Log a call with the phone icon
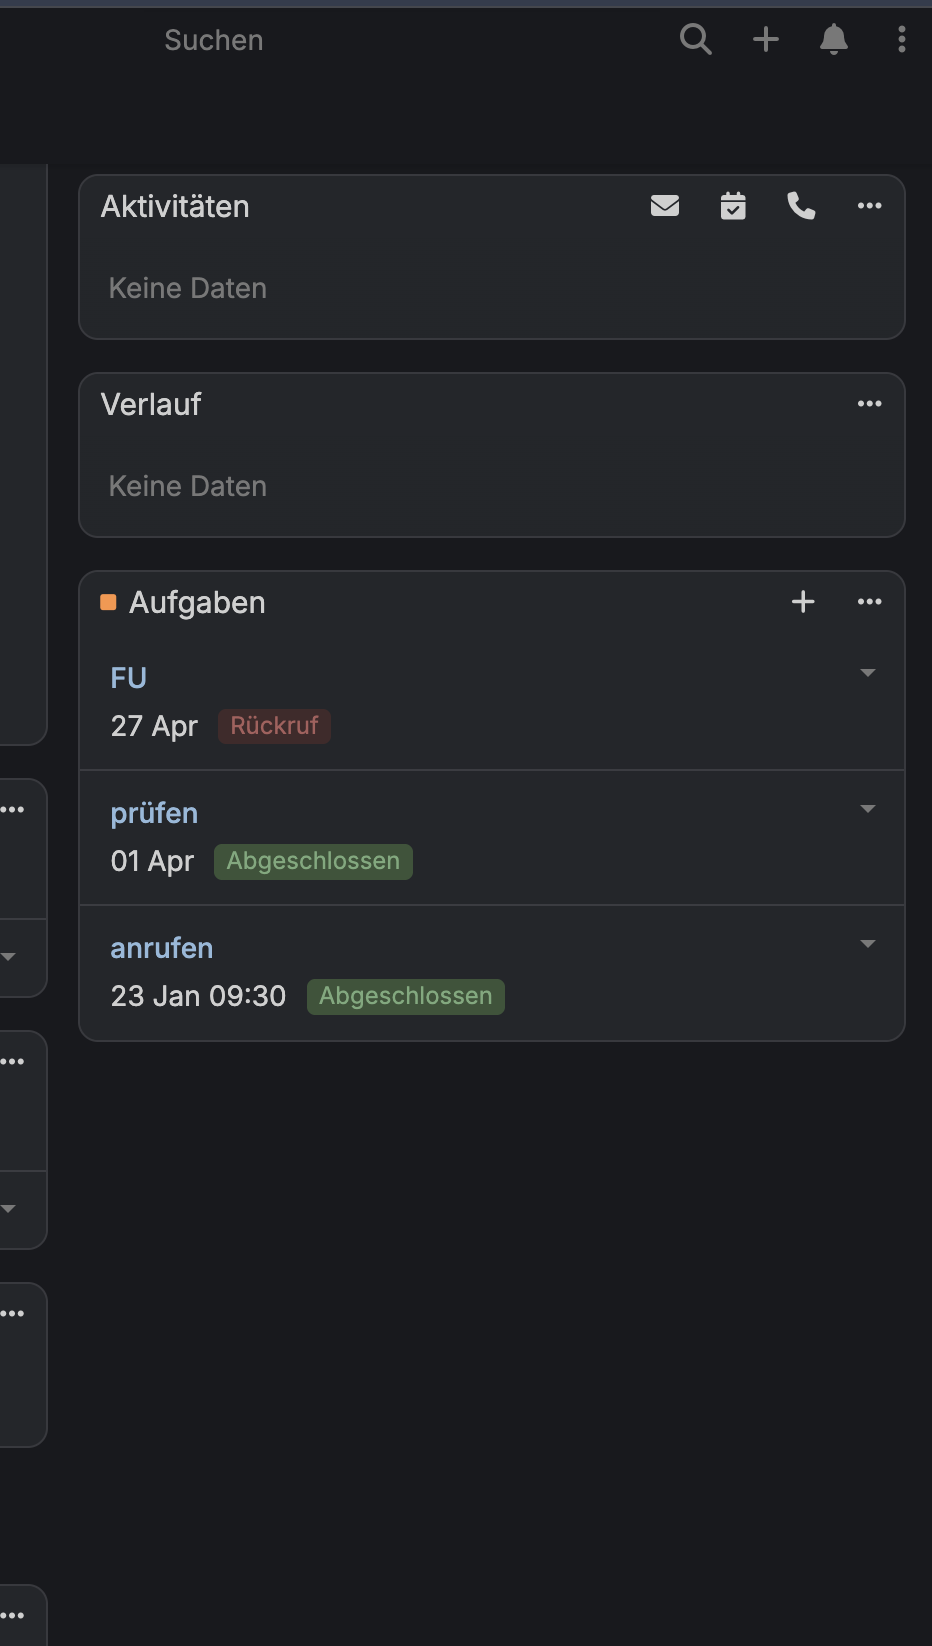Screen dimensions: 932x1646 pyautogui.click(x=801, y=206)
